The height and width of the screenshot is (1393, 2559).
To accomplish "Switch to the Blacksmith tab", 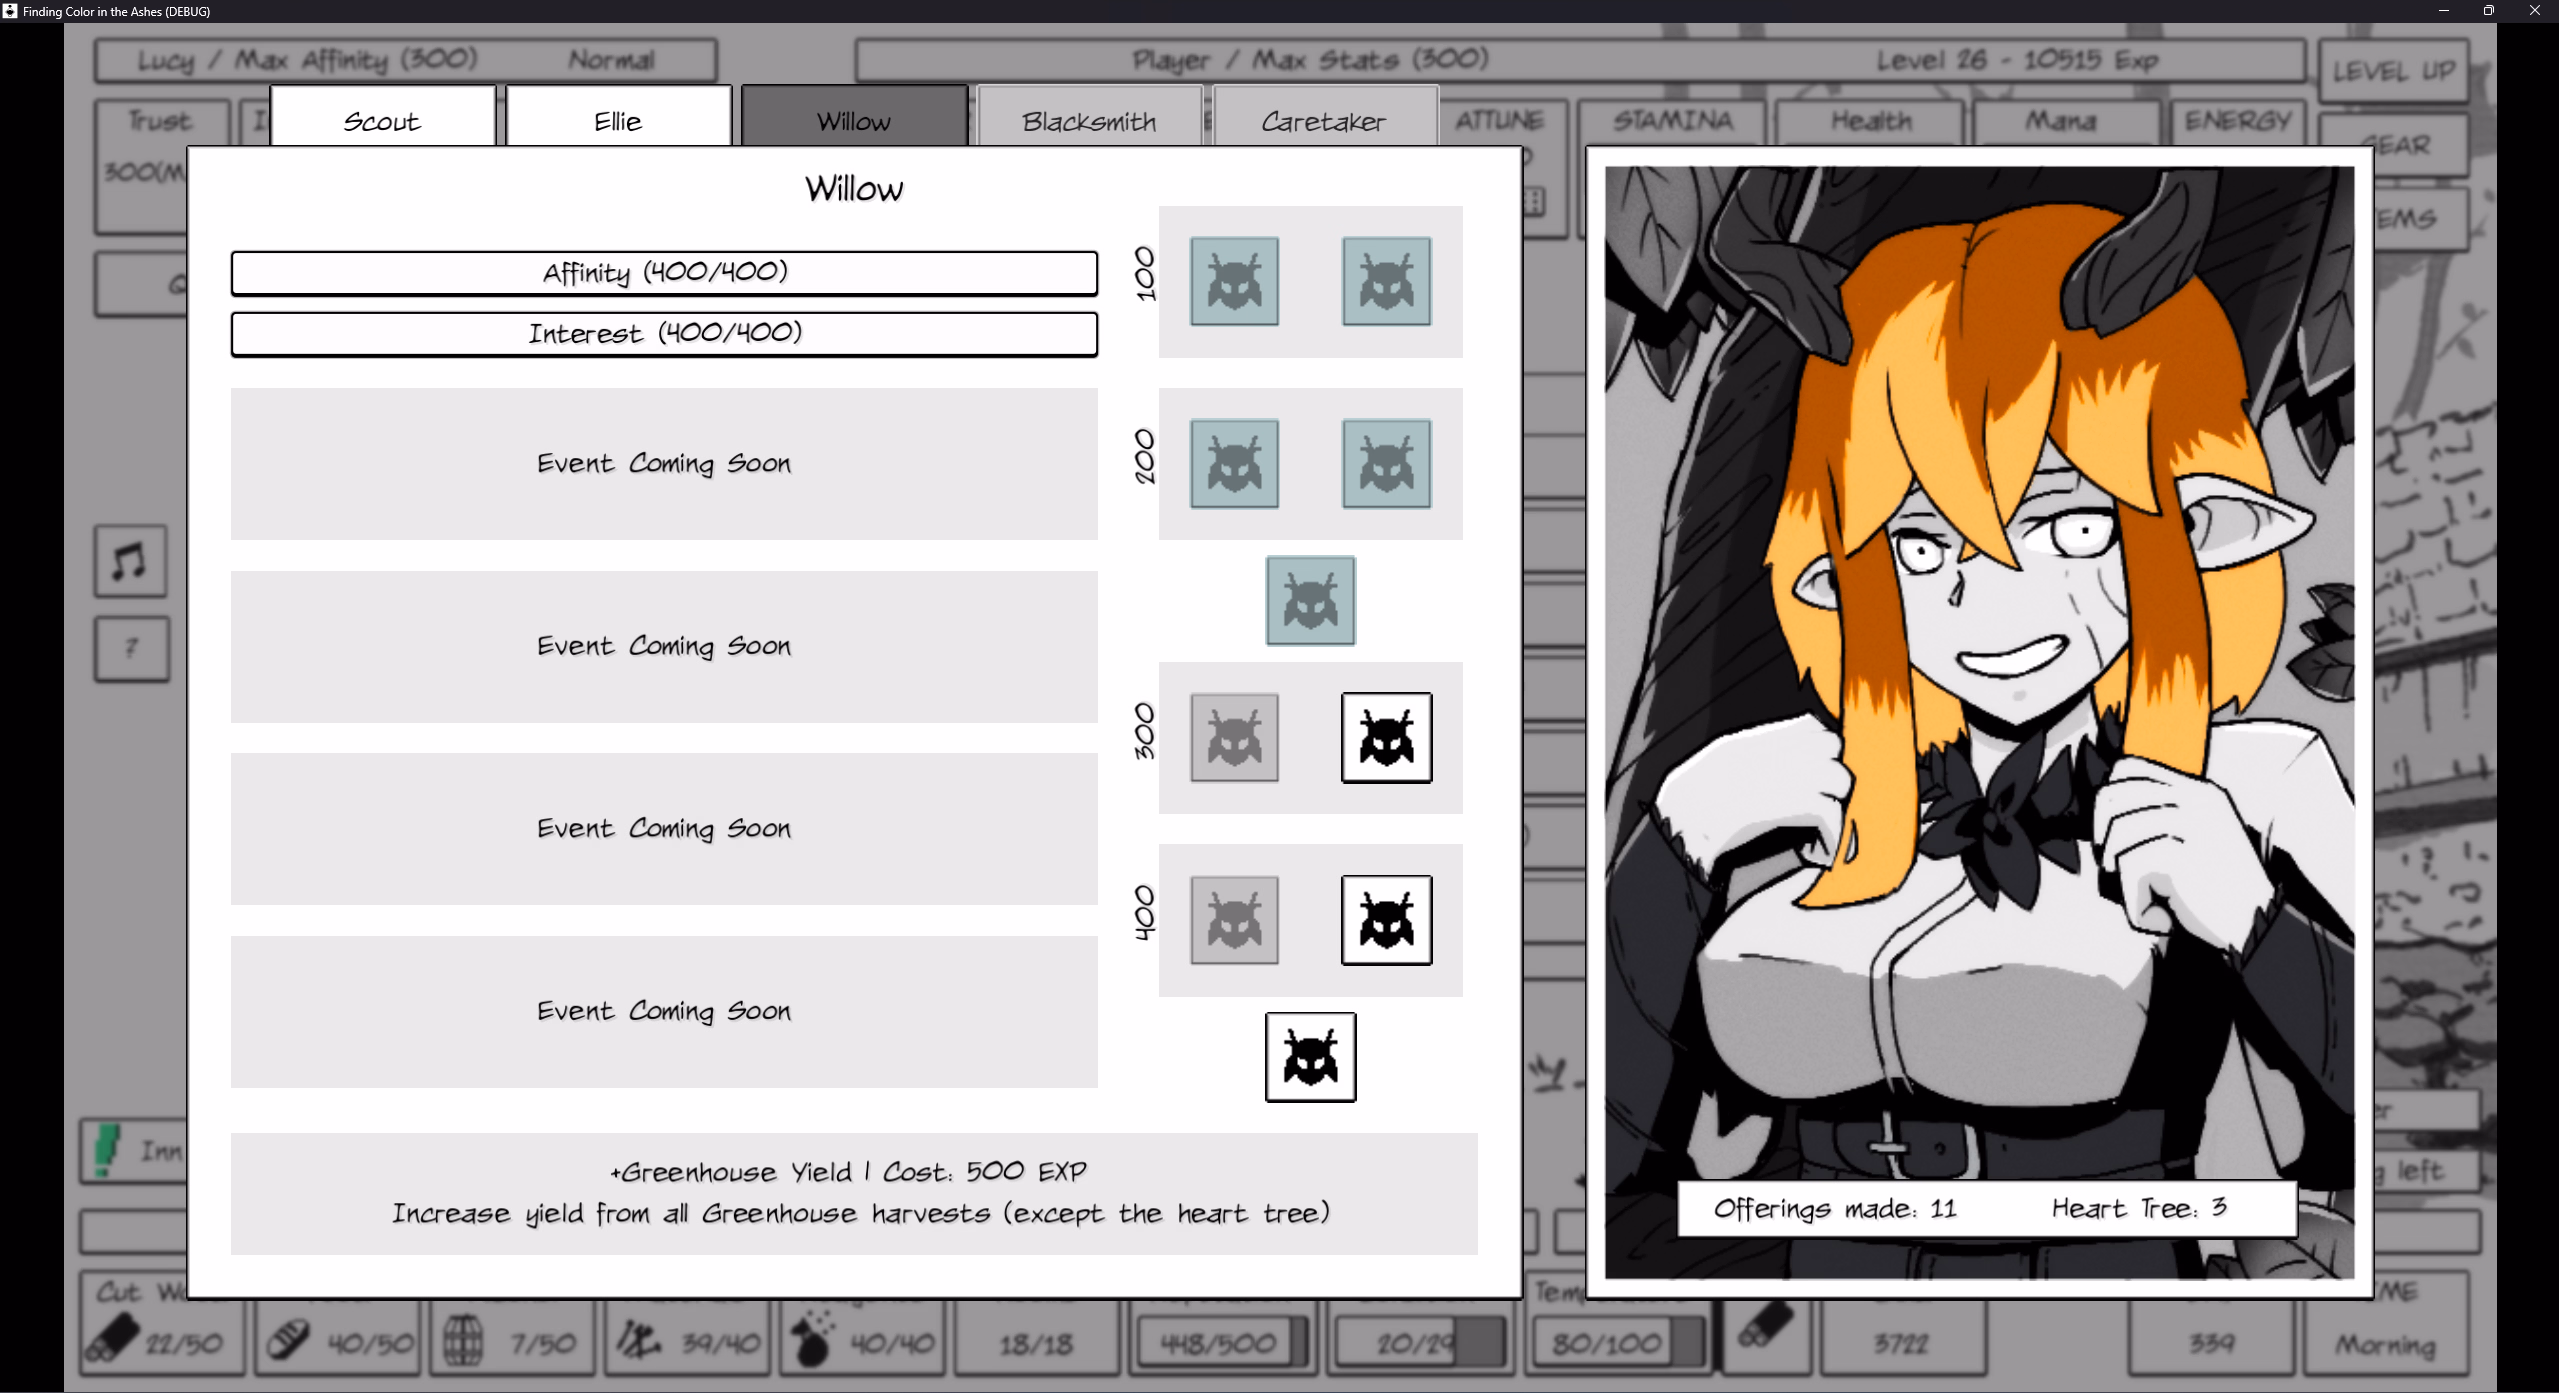I will pos(1089,121).
